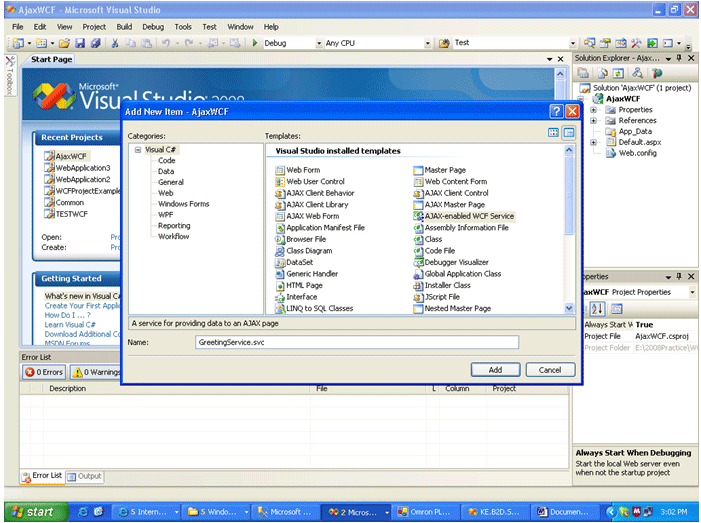Click the Properties icon in Solution Explorer toolbar
The image size is (701, 523).
583,73
